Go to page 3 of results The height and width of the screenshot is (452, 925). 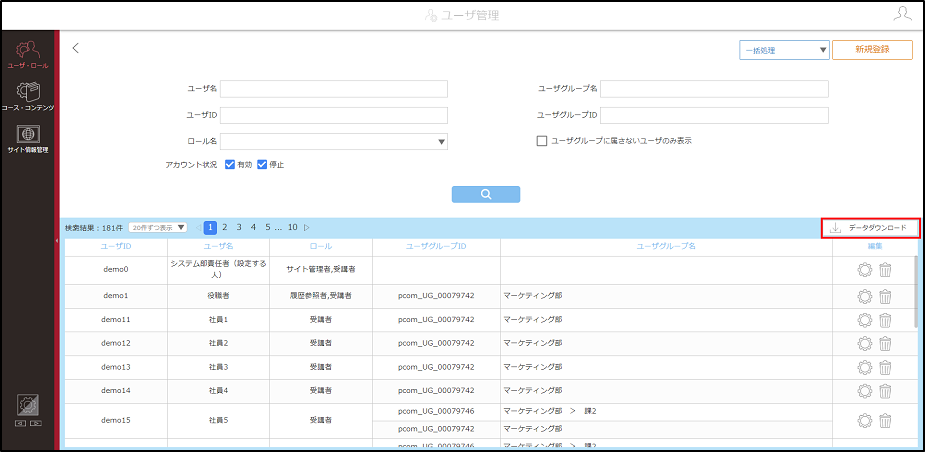tap(239, 227)
